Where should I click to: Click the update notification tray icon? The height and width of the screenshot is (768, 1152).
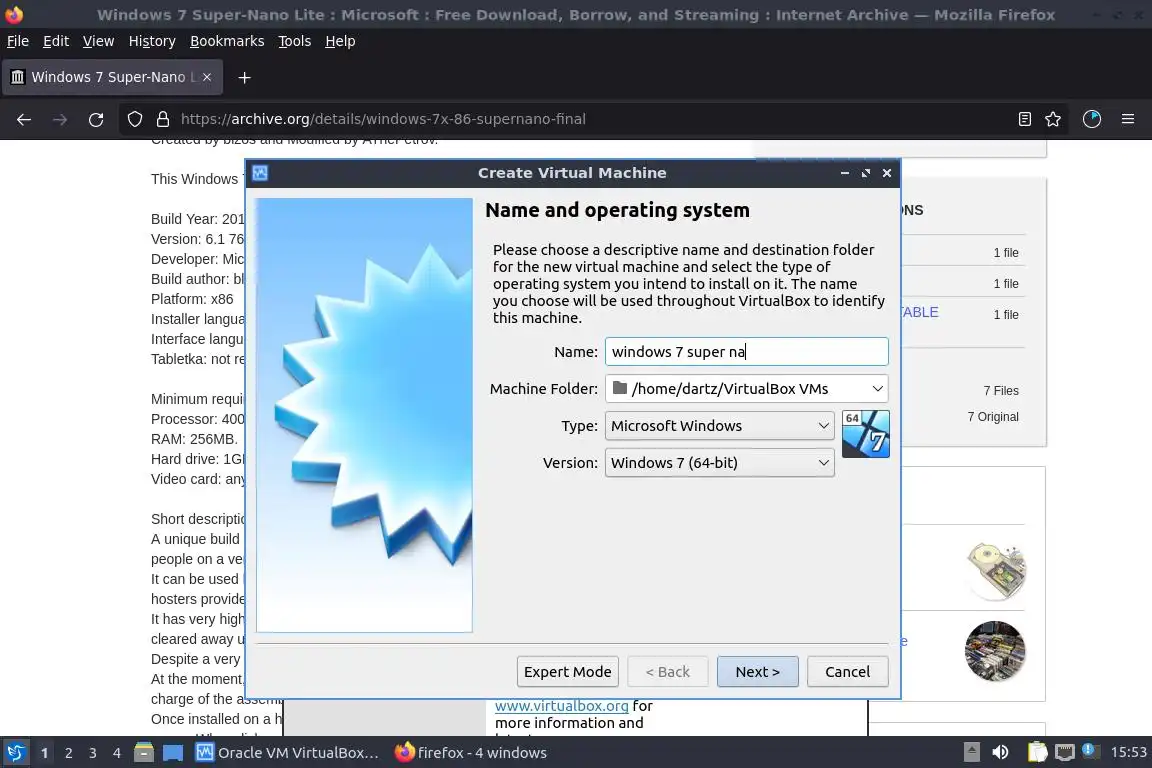(1090, 751)
